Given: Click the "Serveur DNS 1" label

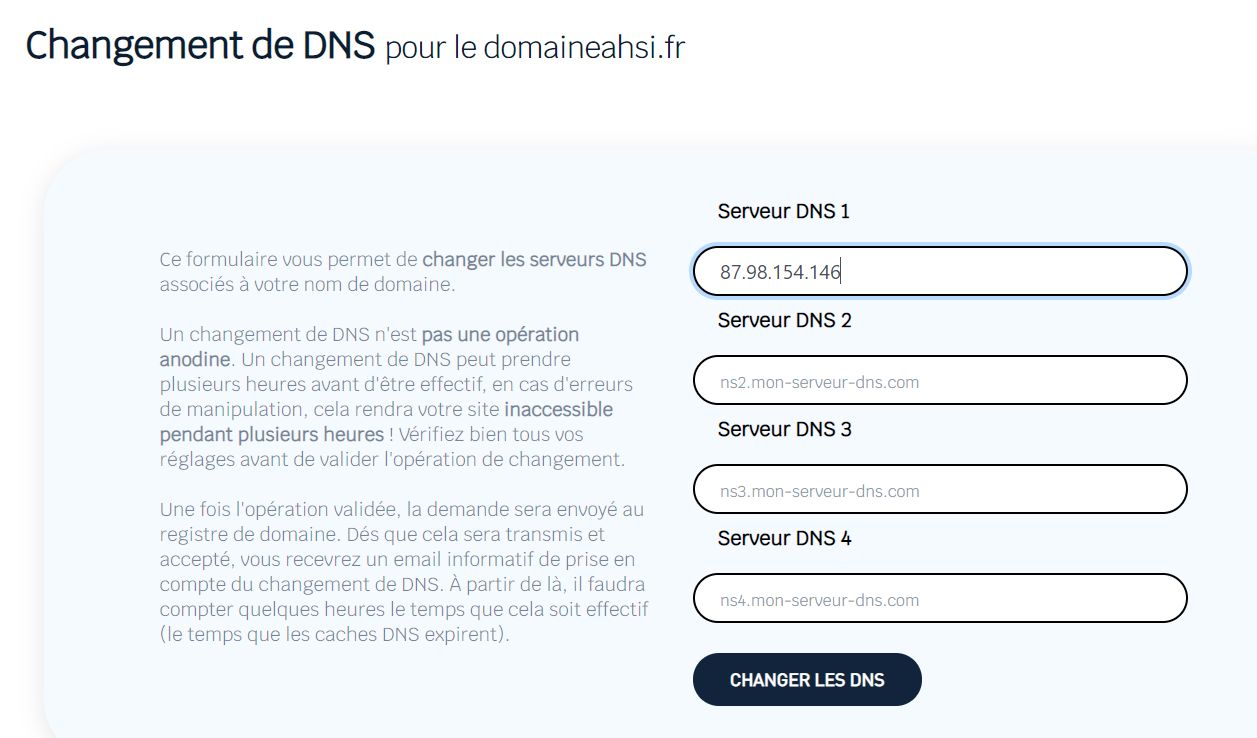Looking at the screenshot, I should [x=783, y=212].
